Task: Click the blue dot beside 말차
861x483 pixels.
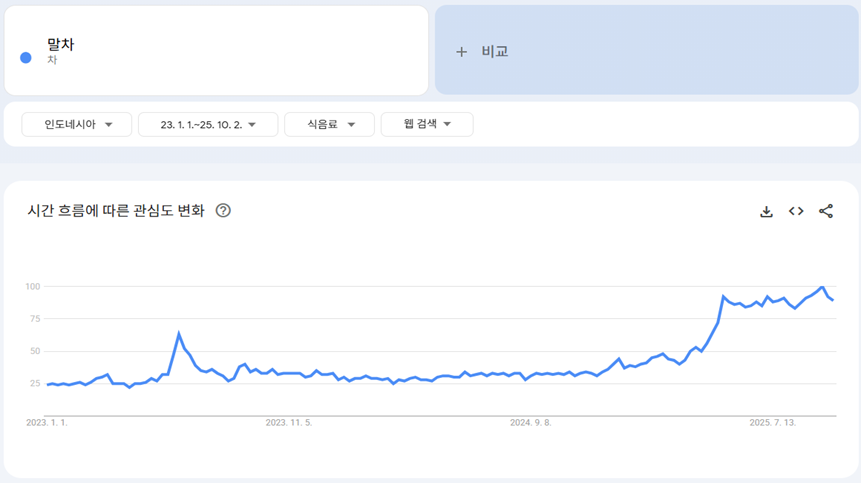Action: (26, 57)
